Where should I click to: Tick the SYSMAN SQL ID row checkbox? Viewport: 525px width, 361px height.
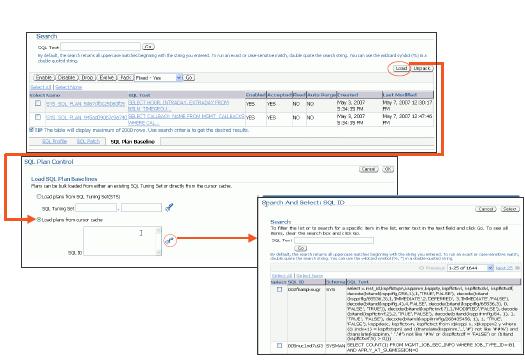click(x=279, y=345)
